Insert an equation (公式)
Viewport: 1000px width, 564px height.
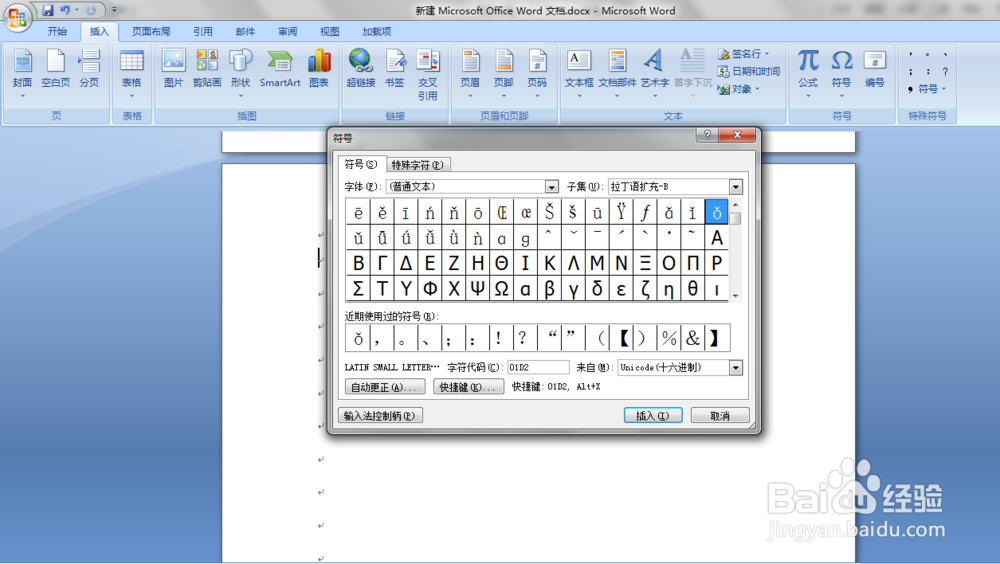(x=808, y=73)
